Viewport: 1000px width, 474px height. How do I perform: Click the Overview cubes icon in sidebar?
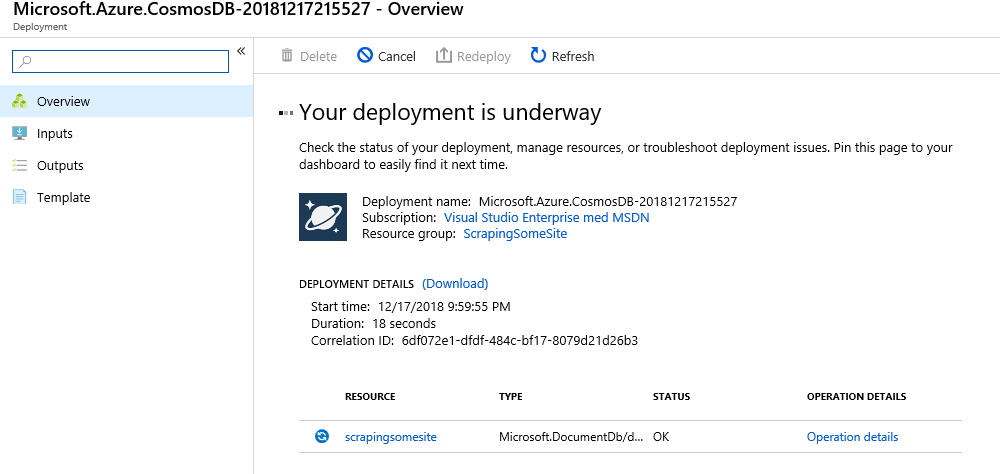click(20, 101)
